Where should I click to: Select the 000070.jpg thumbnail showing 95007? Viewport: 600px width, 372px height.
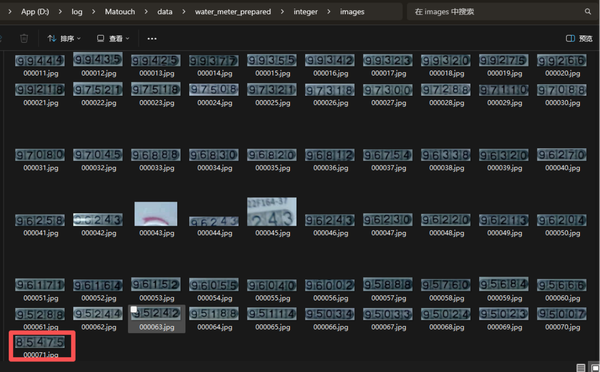(x=561, y=314)
